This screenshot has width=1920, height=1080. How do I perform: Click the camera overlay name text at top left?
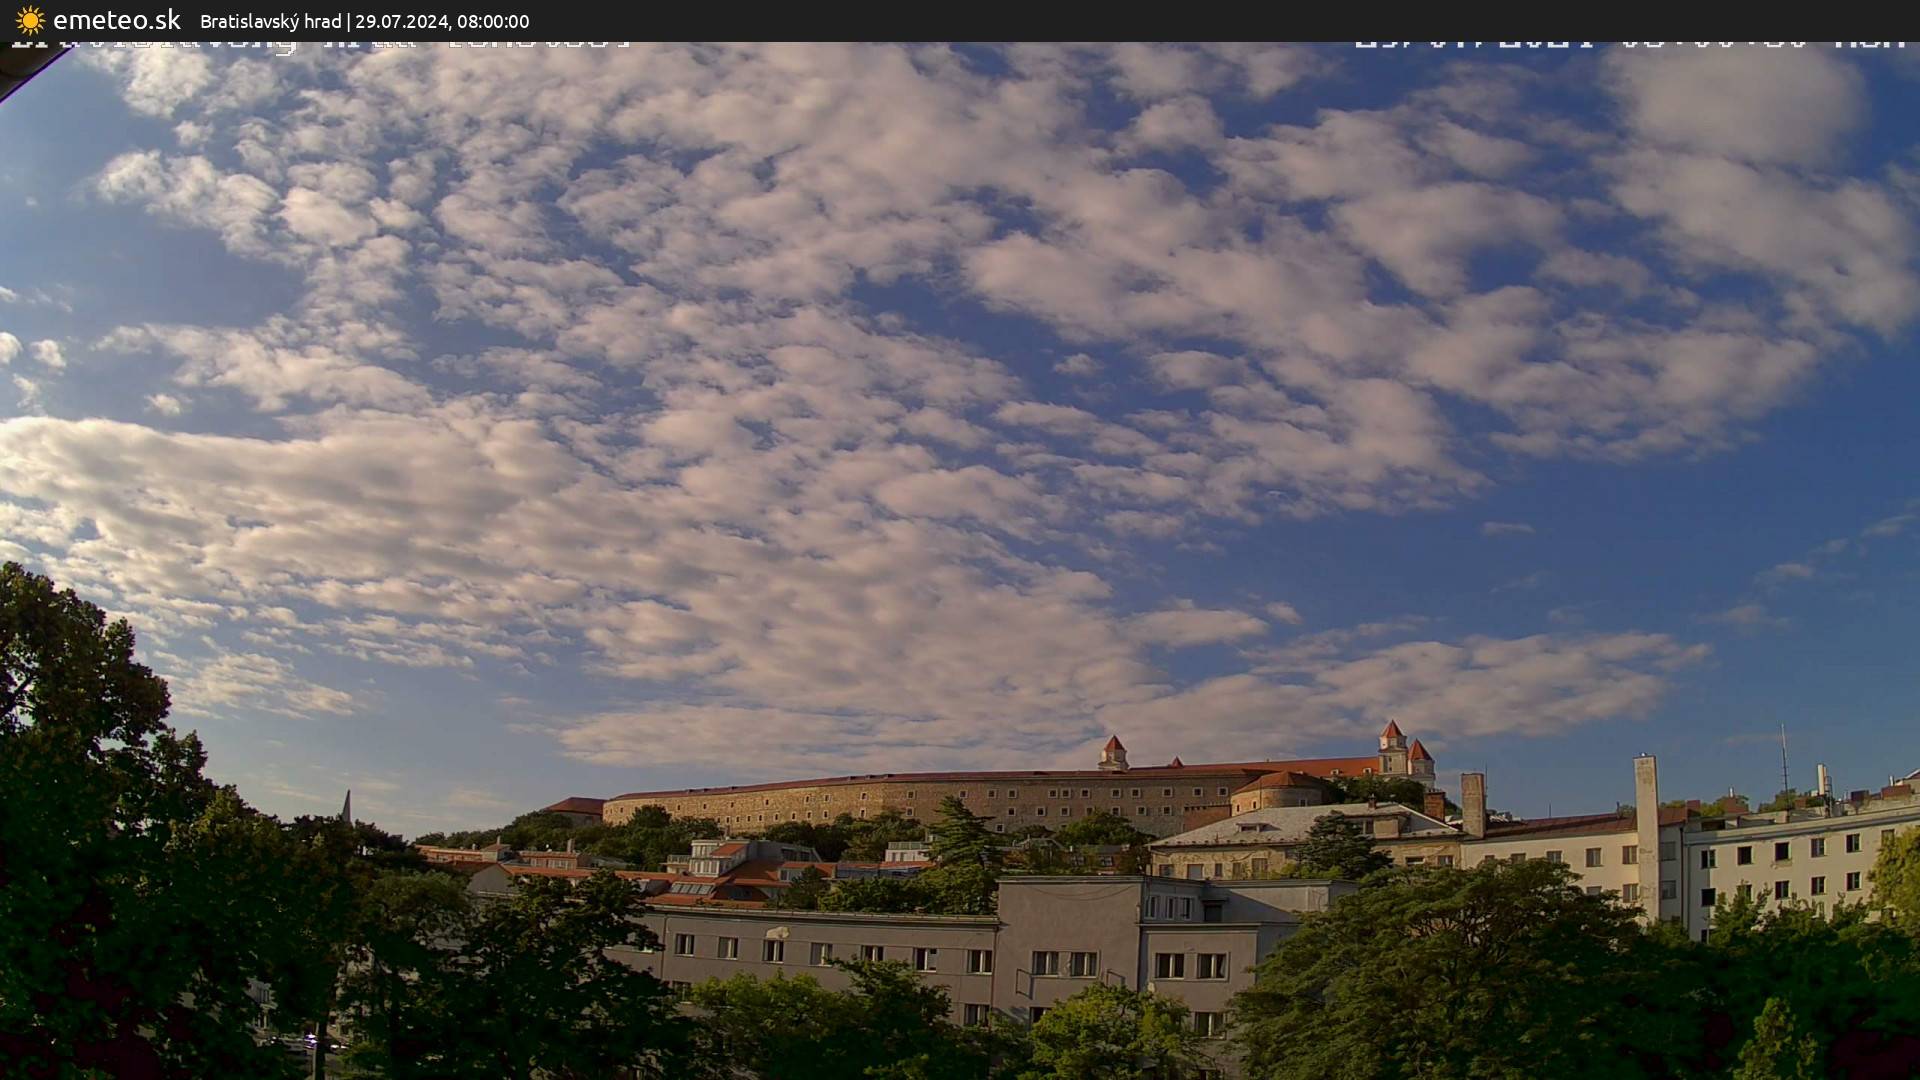(320, 44)
